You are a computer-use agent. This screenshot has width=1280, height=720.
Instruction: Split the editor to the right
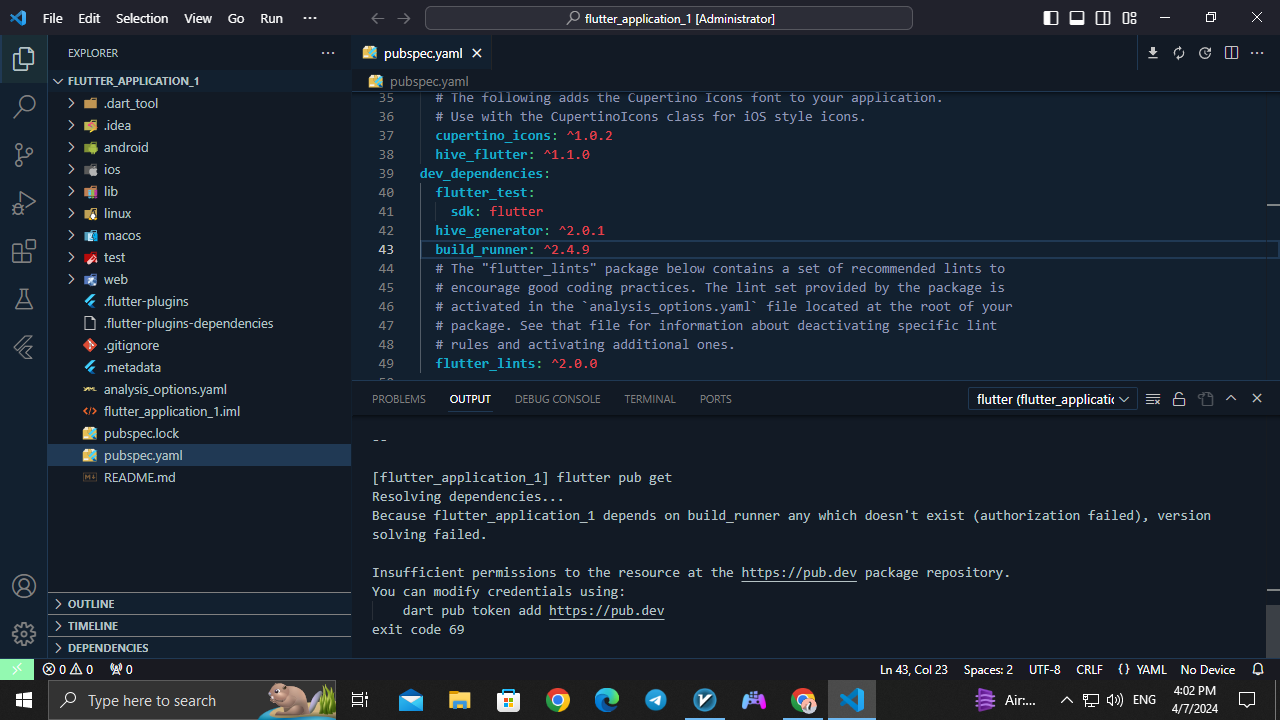1231,53
